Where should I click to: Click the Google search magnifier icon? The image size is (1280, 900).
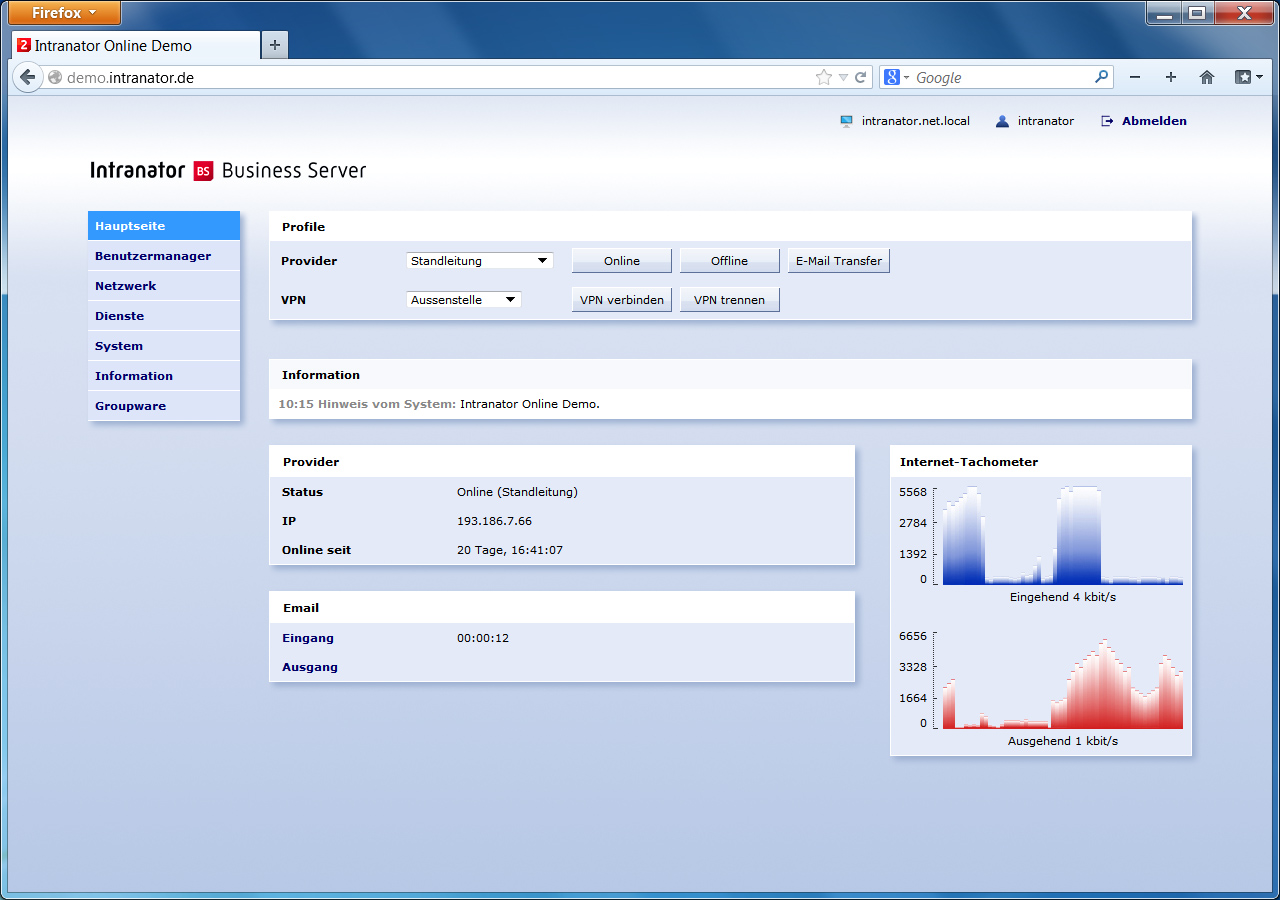point(1101,77)
